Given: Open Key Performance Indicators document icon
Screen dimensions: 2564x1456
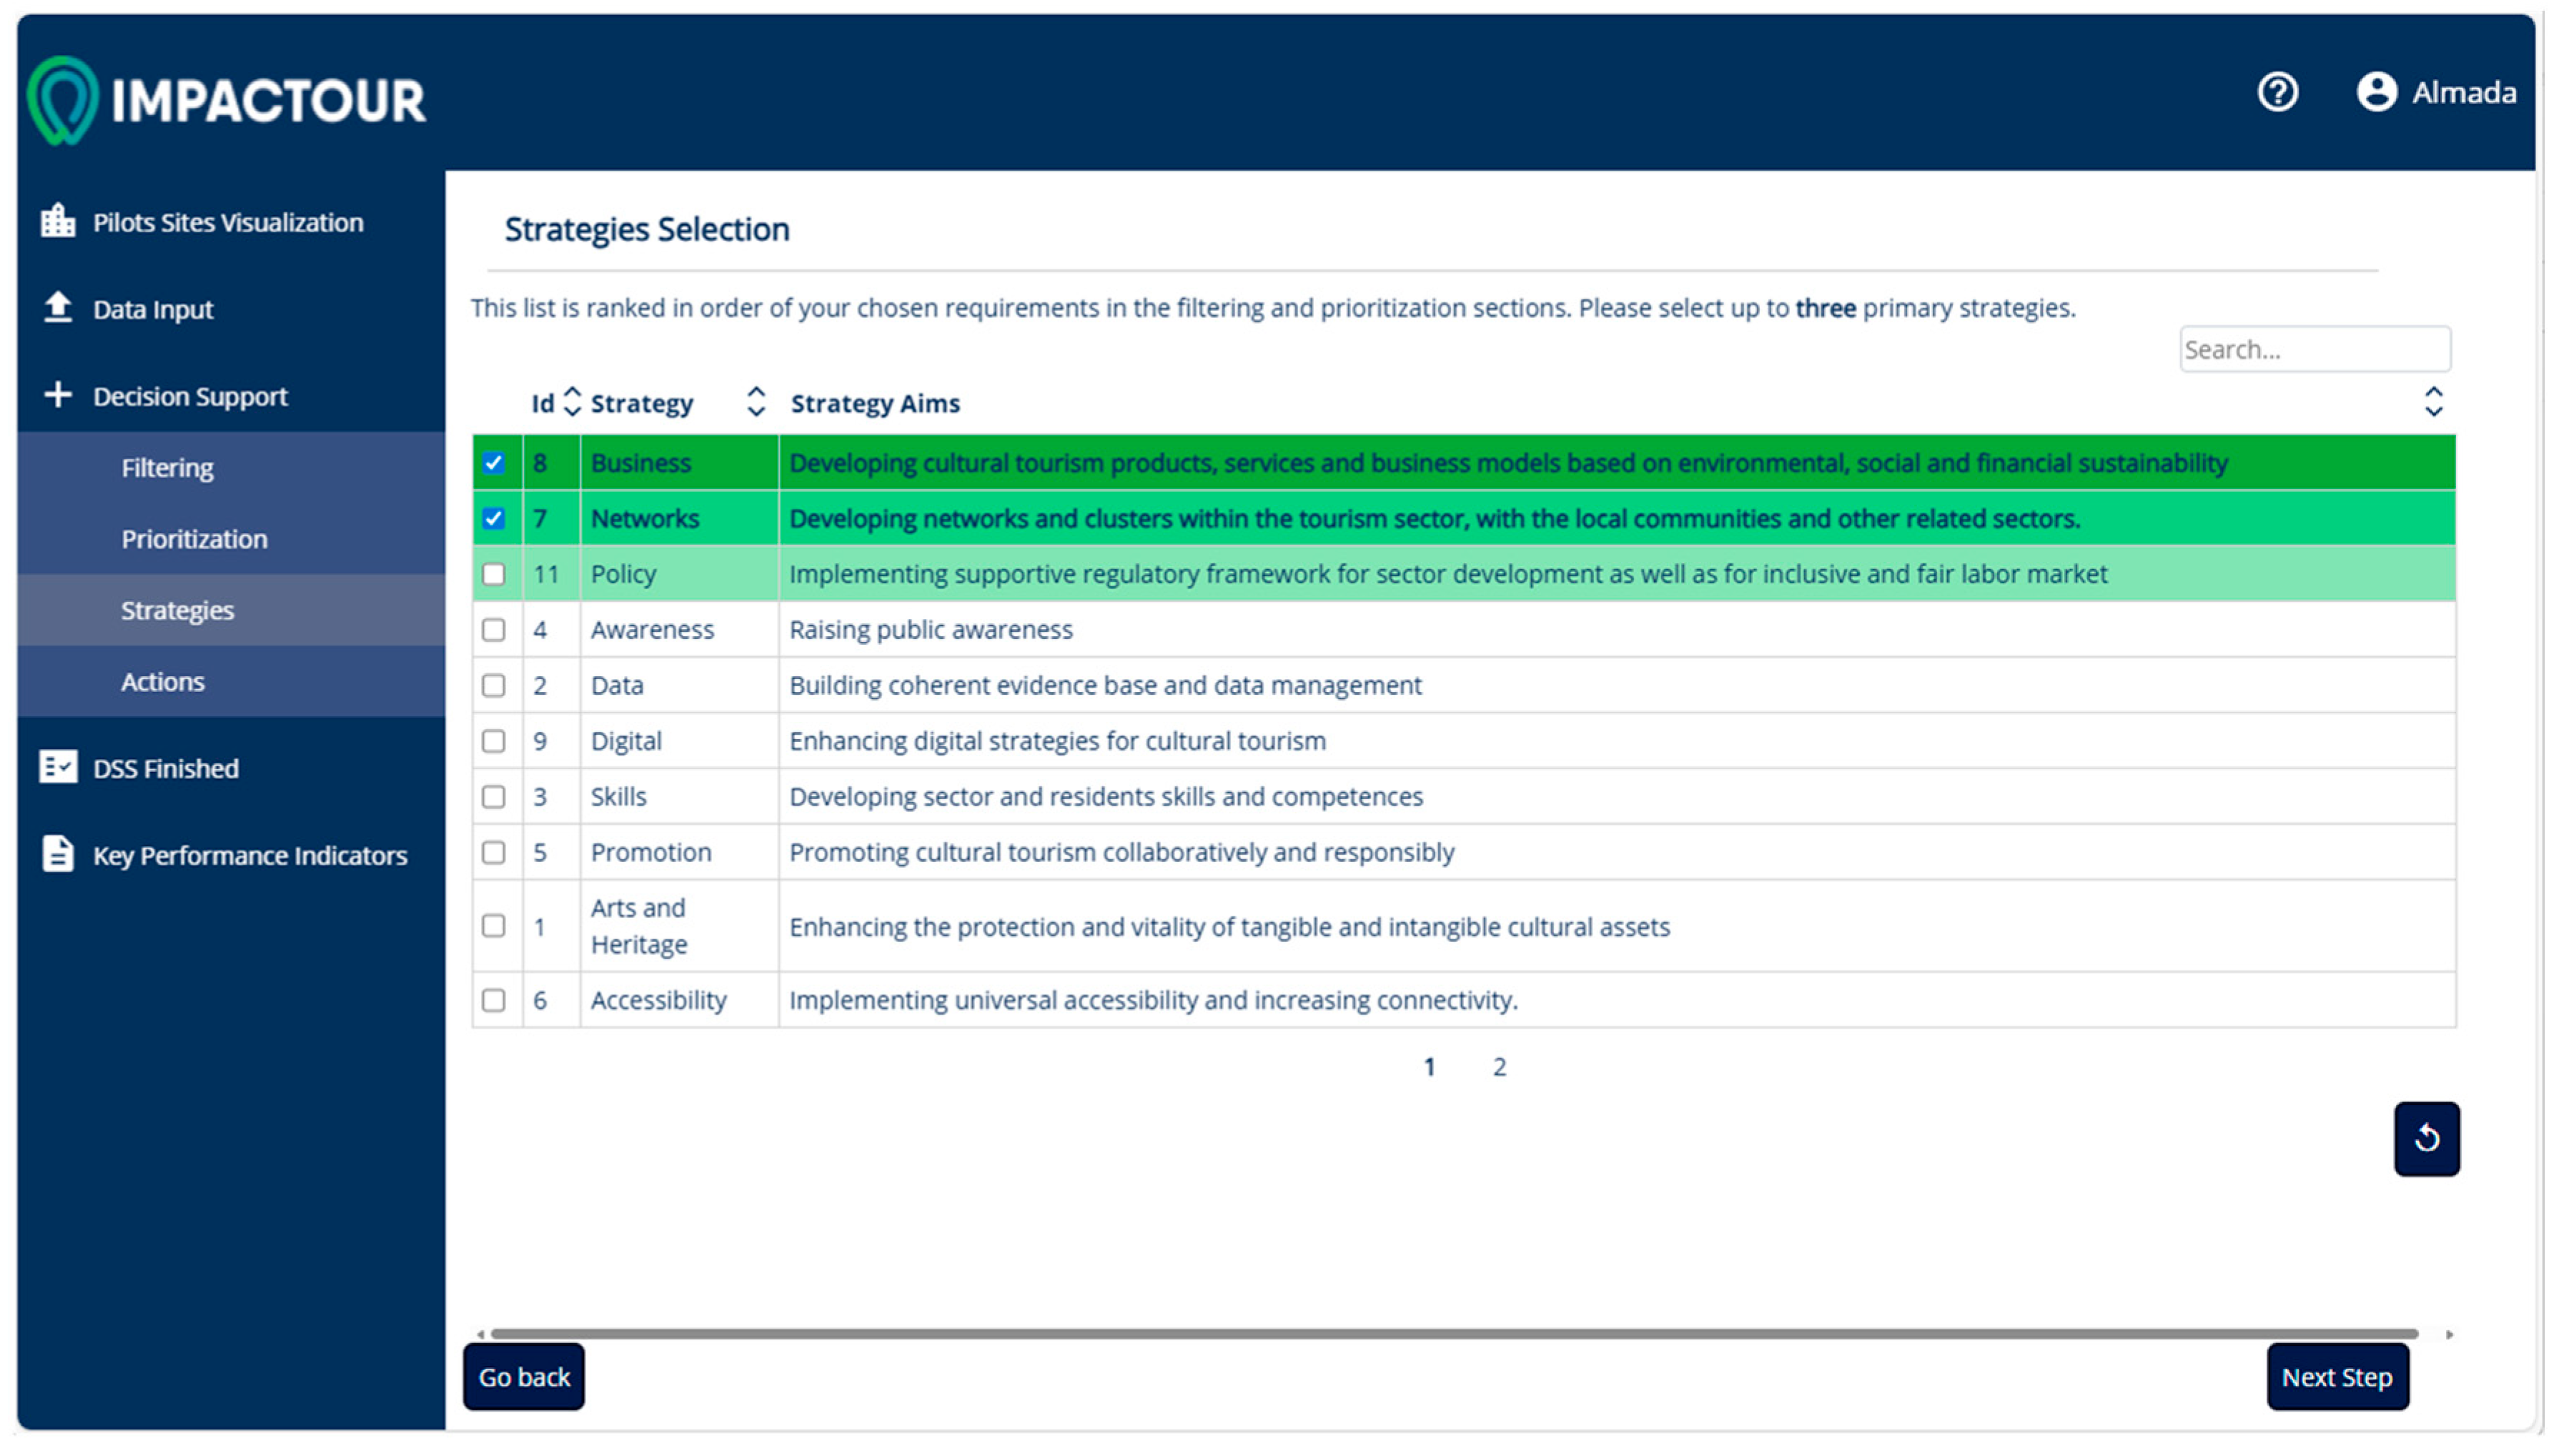Looking at the screenshot, I should click(58, 854).
